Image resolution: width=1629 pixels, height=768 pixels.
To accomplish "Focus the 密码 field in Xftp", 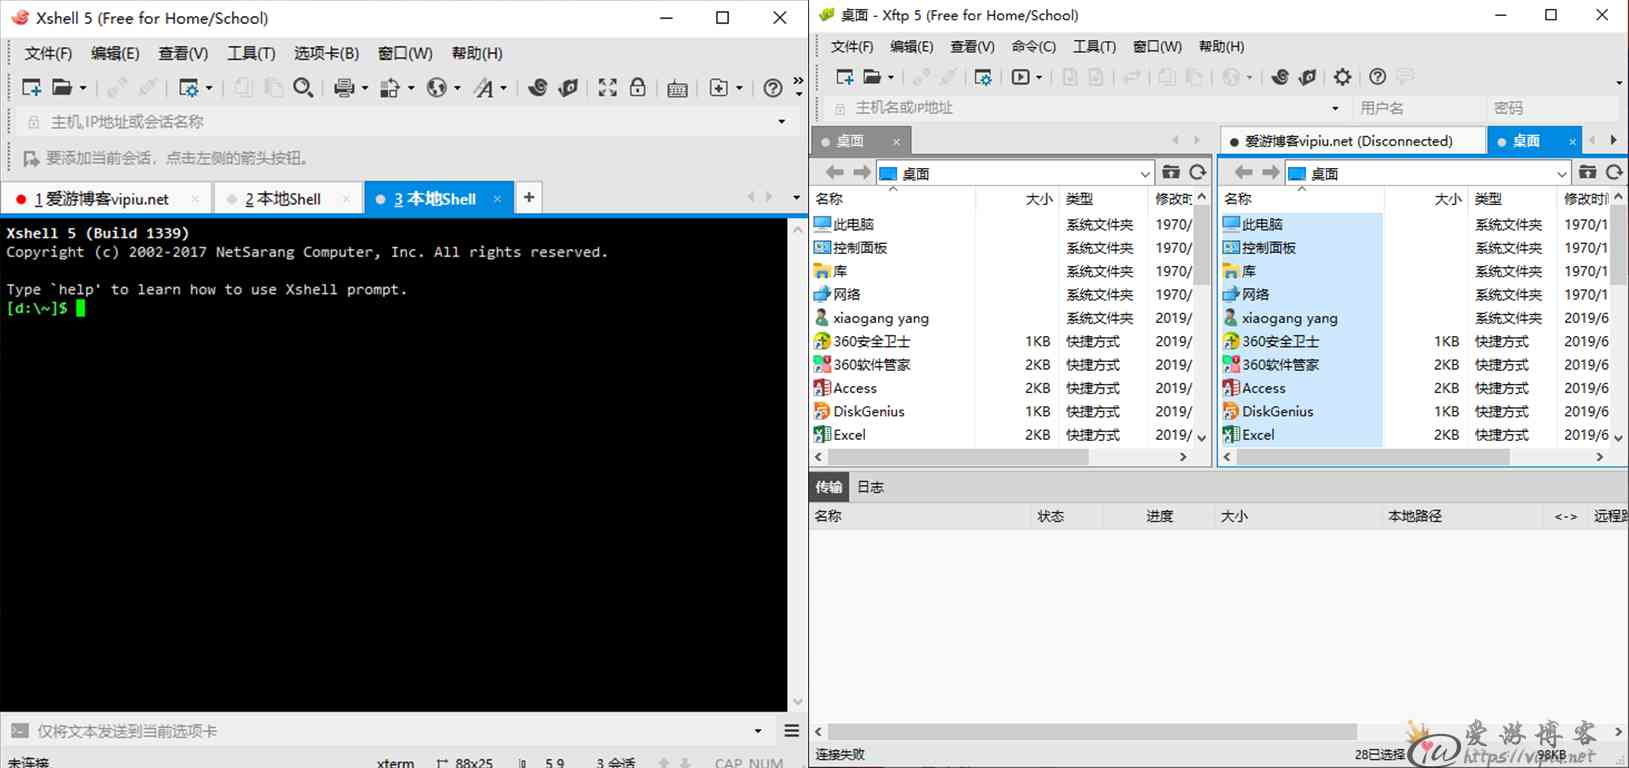I will [1553, 108].
